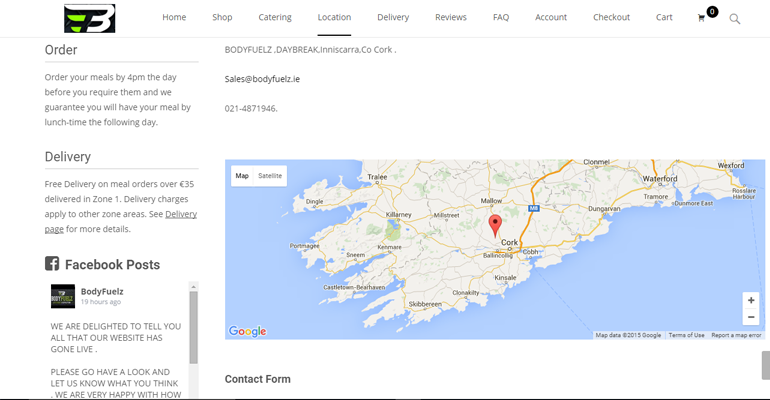Select the Map view toggle
The height and width of the screenshot is (400, 770).
click(x=242, y=176)
